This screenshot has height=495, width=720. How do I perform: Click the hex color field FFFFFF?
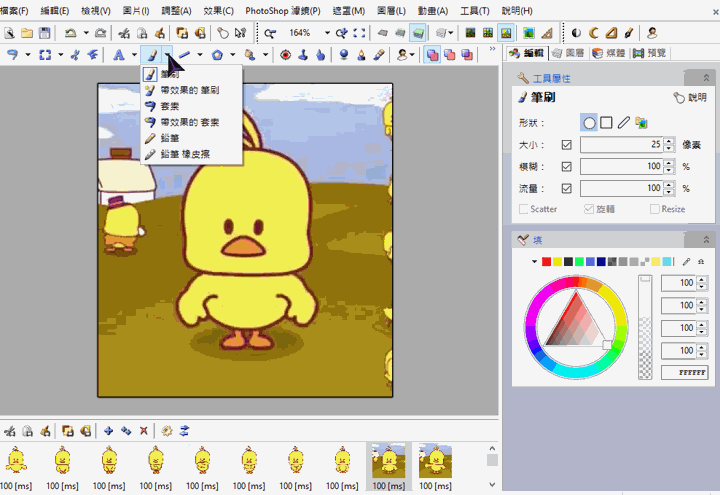tap(684, 372)
